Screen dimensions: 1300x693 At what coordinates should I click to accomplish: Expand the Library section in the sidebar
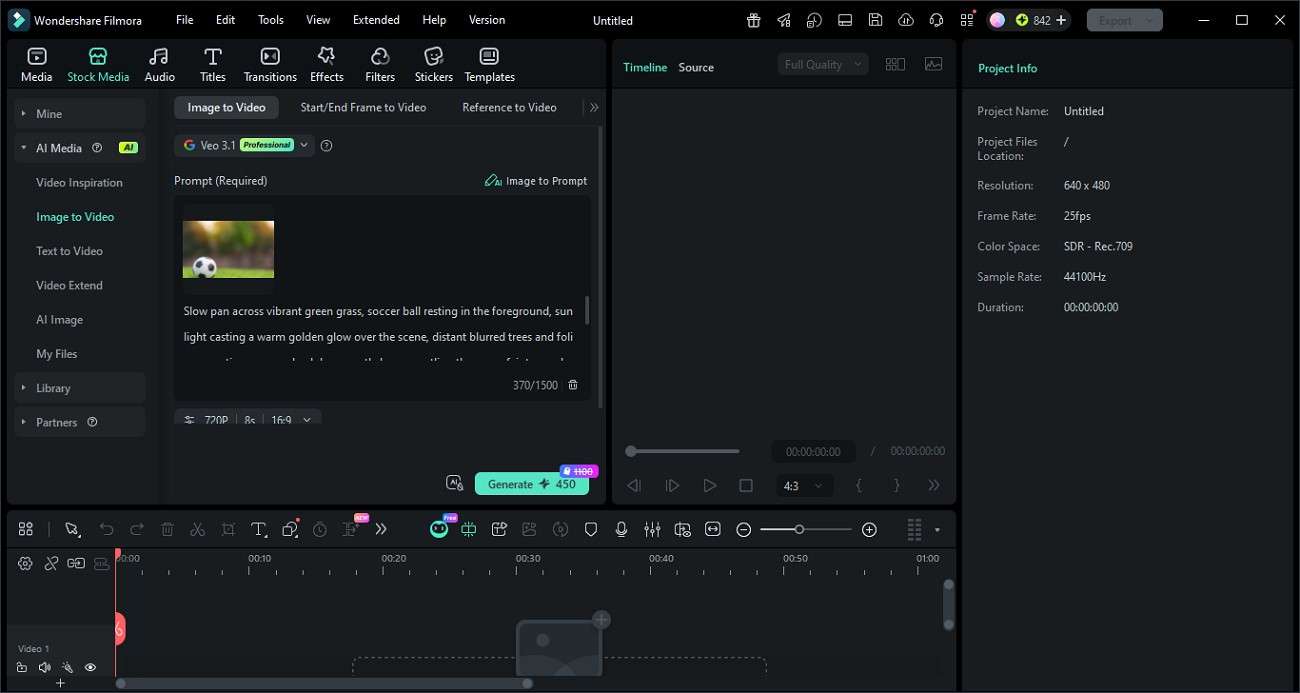point(53,387)
